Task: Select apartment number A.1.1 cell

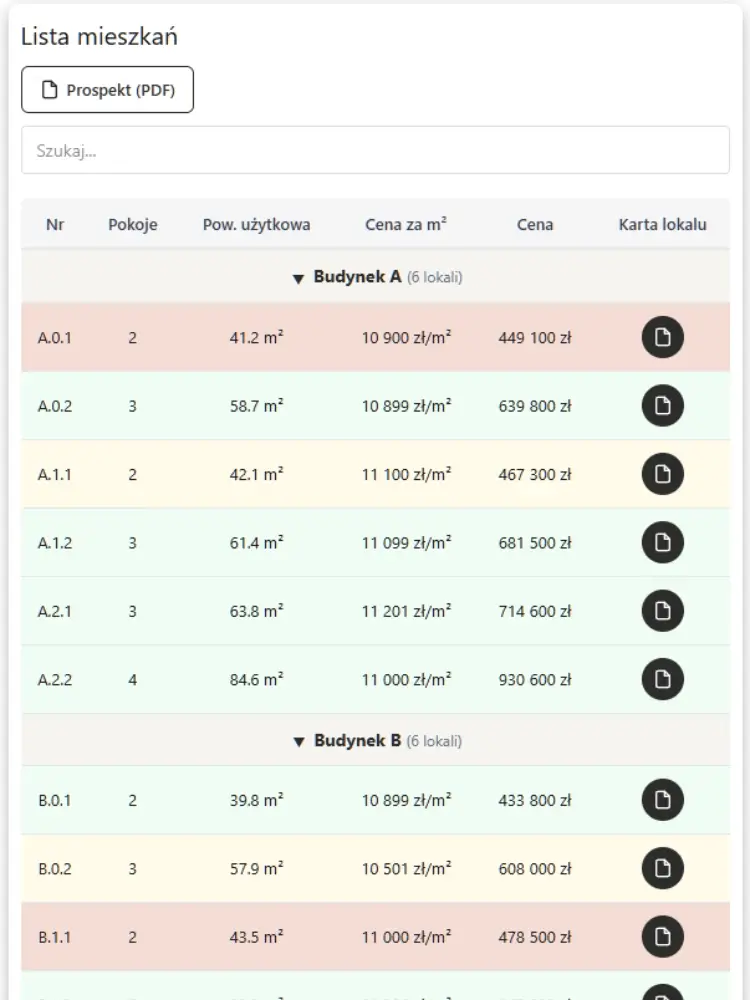Action: pyautogui.click(x=55, y=474)
